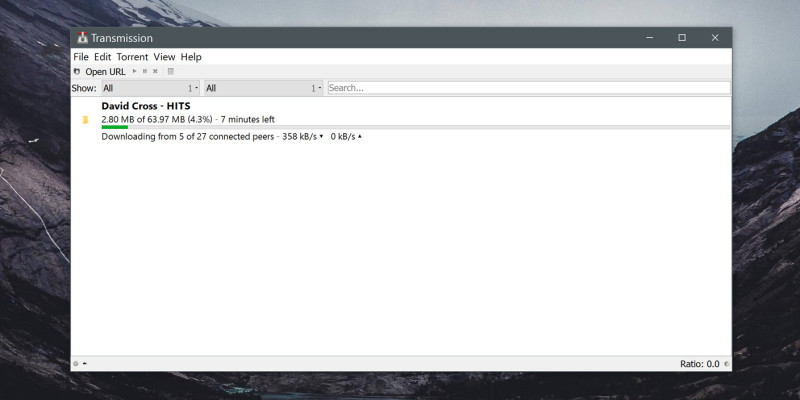Click the options gear icon in status bar
This screenshot has height=400, width=800.
pyautogui.click(x=75, y=364)
